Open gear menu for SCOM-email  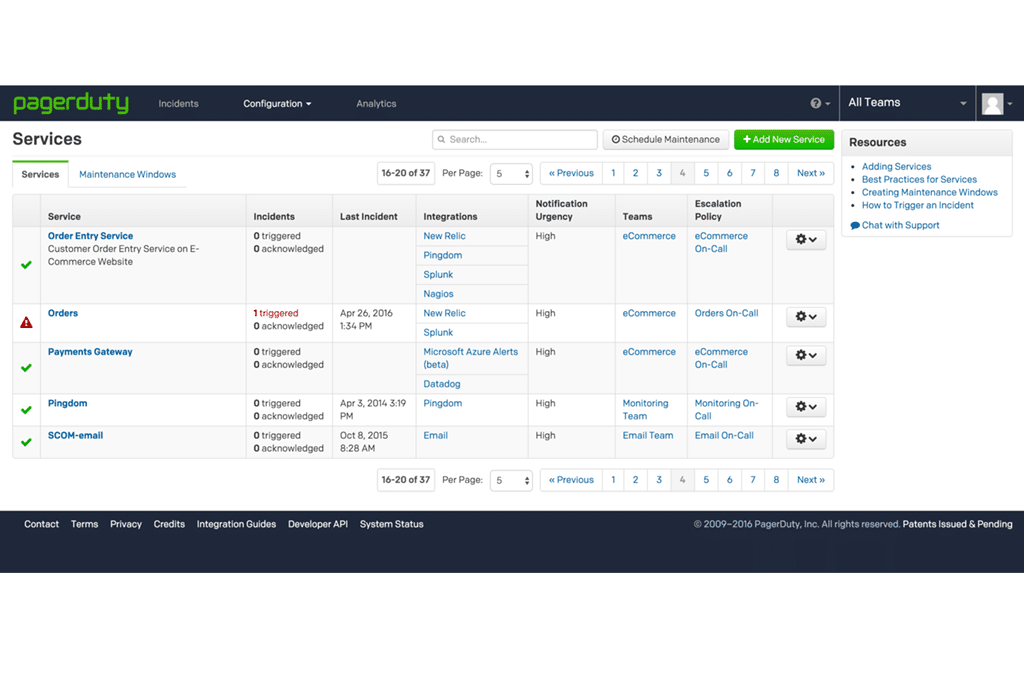coord(806,439)
